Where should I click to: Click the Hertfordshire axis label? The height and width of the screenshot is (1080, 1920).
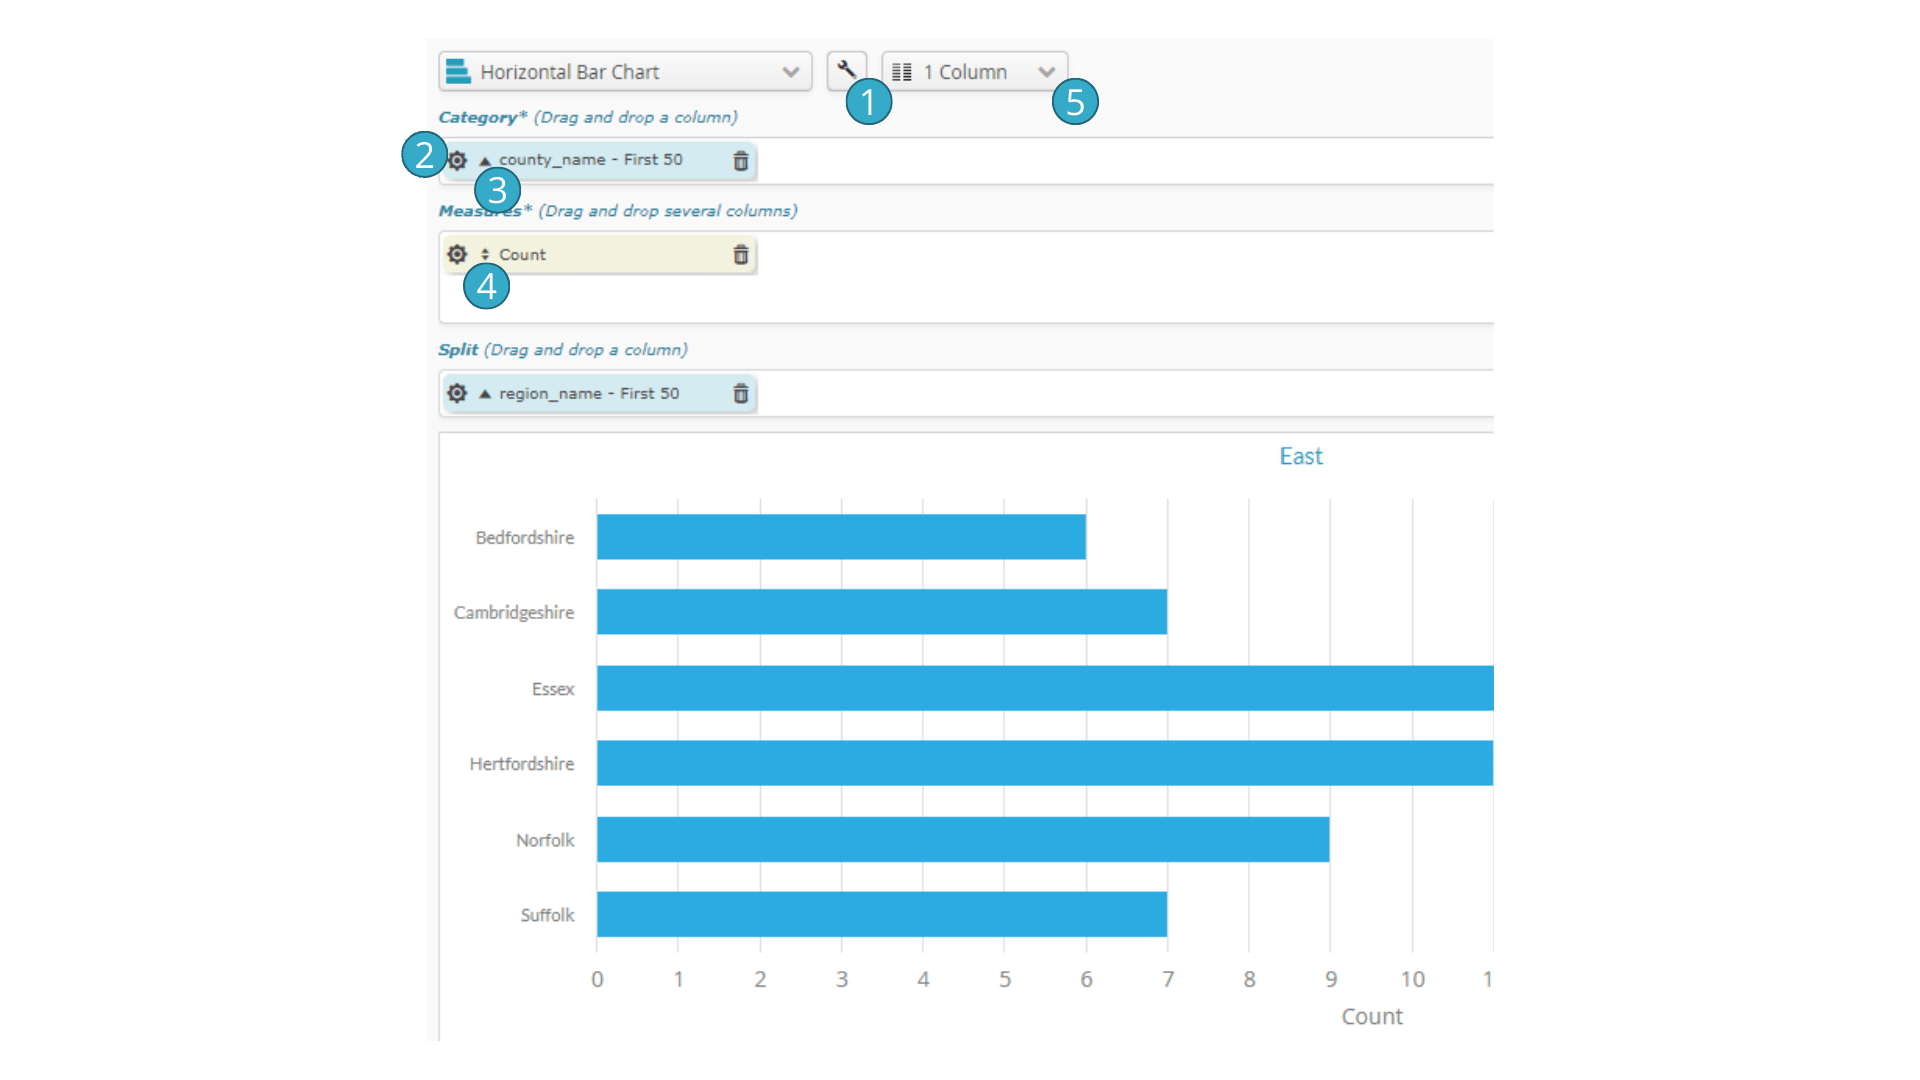(522, 764)
